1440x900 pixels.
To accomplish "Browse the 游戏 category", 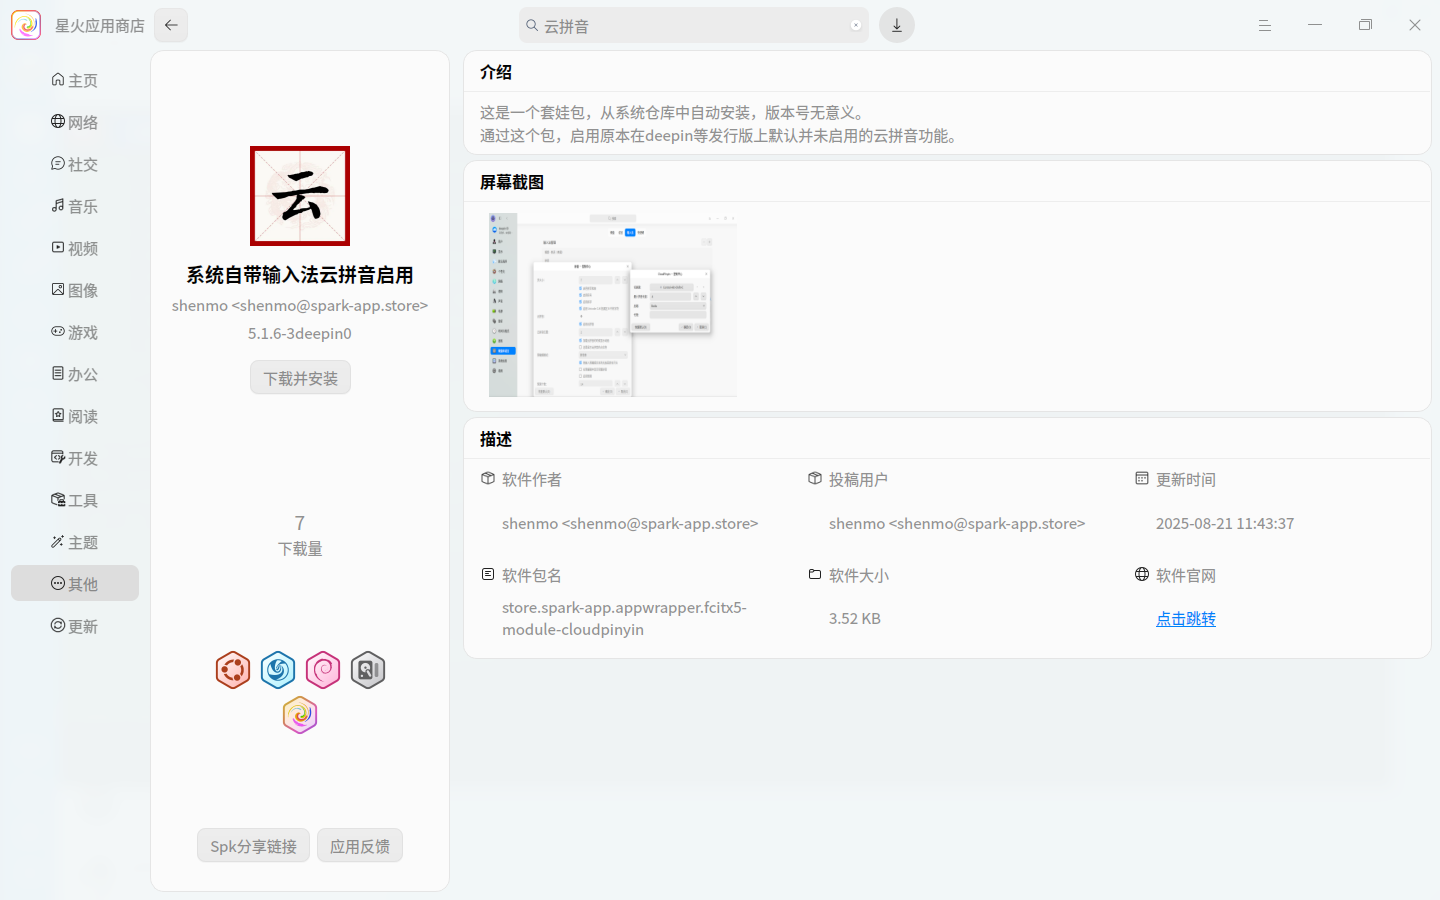I will click(75, 332).
